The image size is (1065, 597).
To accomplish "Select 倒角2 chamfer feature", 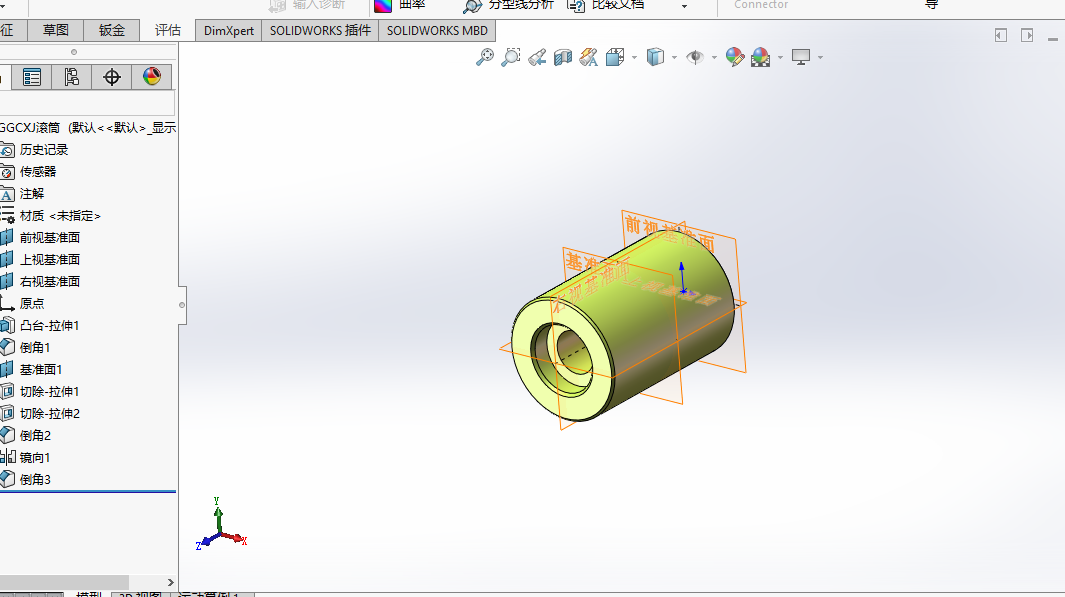I will pyautogui.click(x=35, y=435).
